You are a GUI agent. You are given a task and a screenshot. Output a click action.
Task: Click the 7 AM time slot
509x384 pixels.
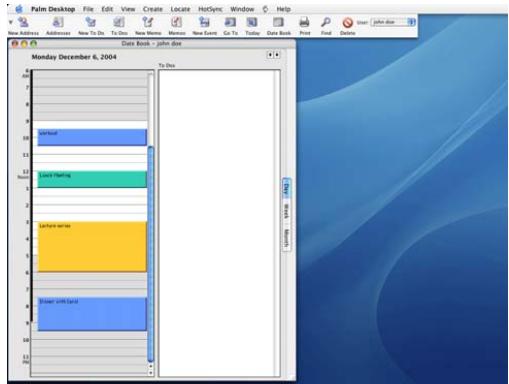pyautogui.click(x=90, y=91)
